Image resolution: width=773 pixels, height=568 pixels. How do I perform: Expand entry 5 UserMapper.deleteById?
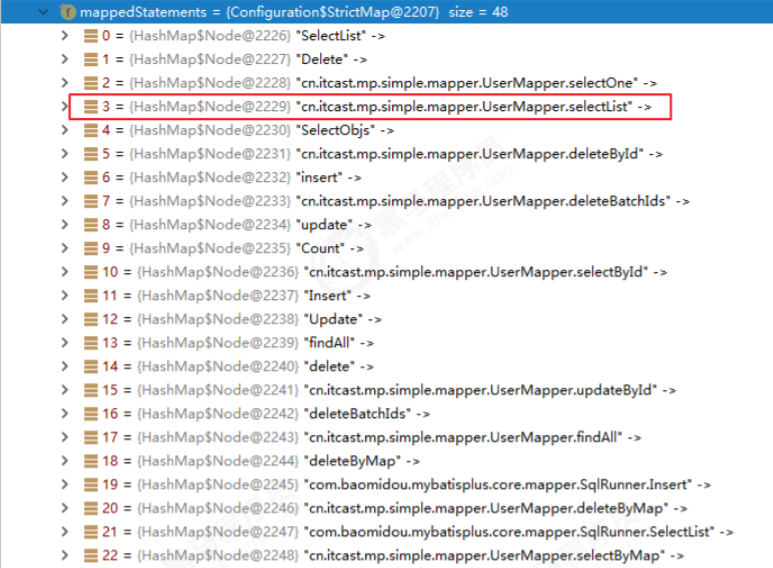click(x=65, y=154)
